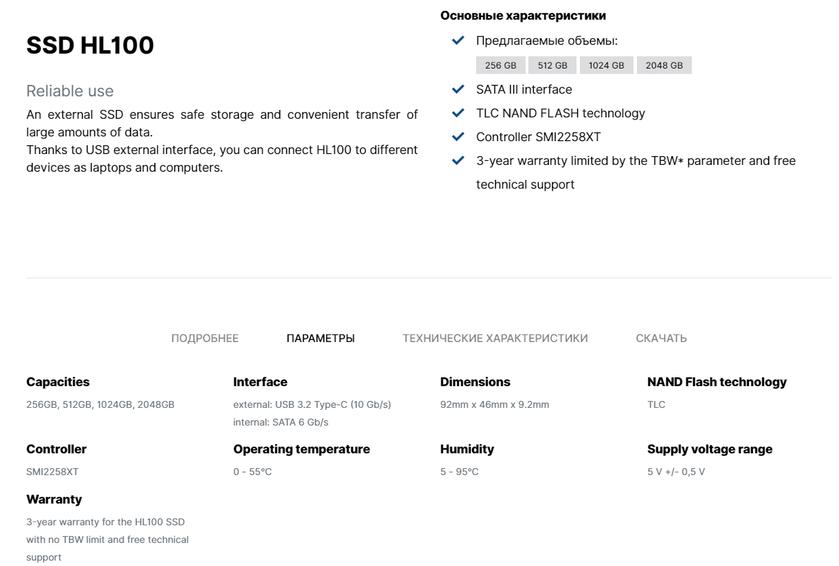
Task: Click the Reliable use subtitle
Action: pos(70,91)
